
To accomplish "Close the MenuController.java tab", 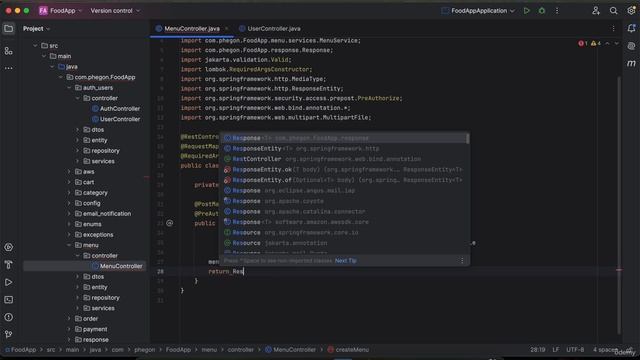I will (227, 29).
